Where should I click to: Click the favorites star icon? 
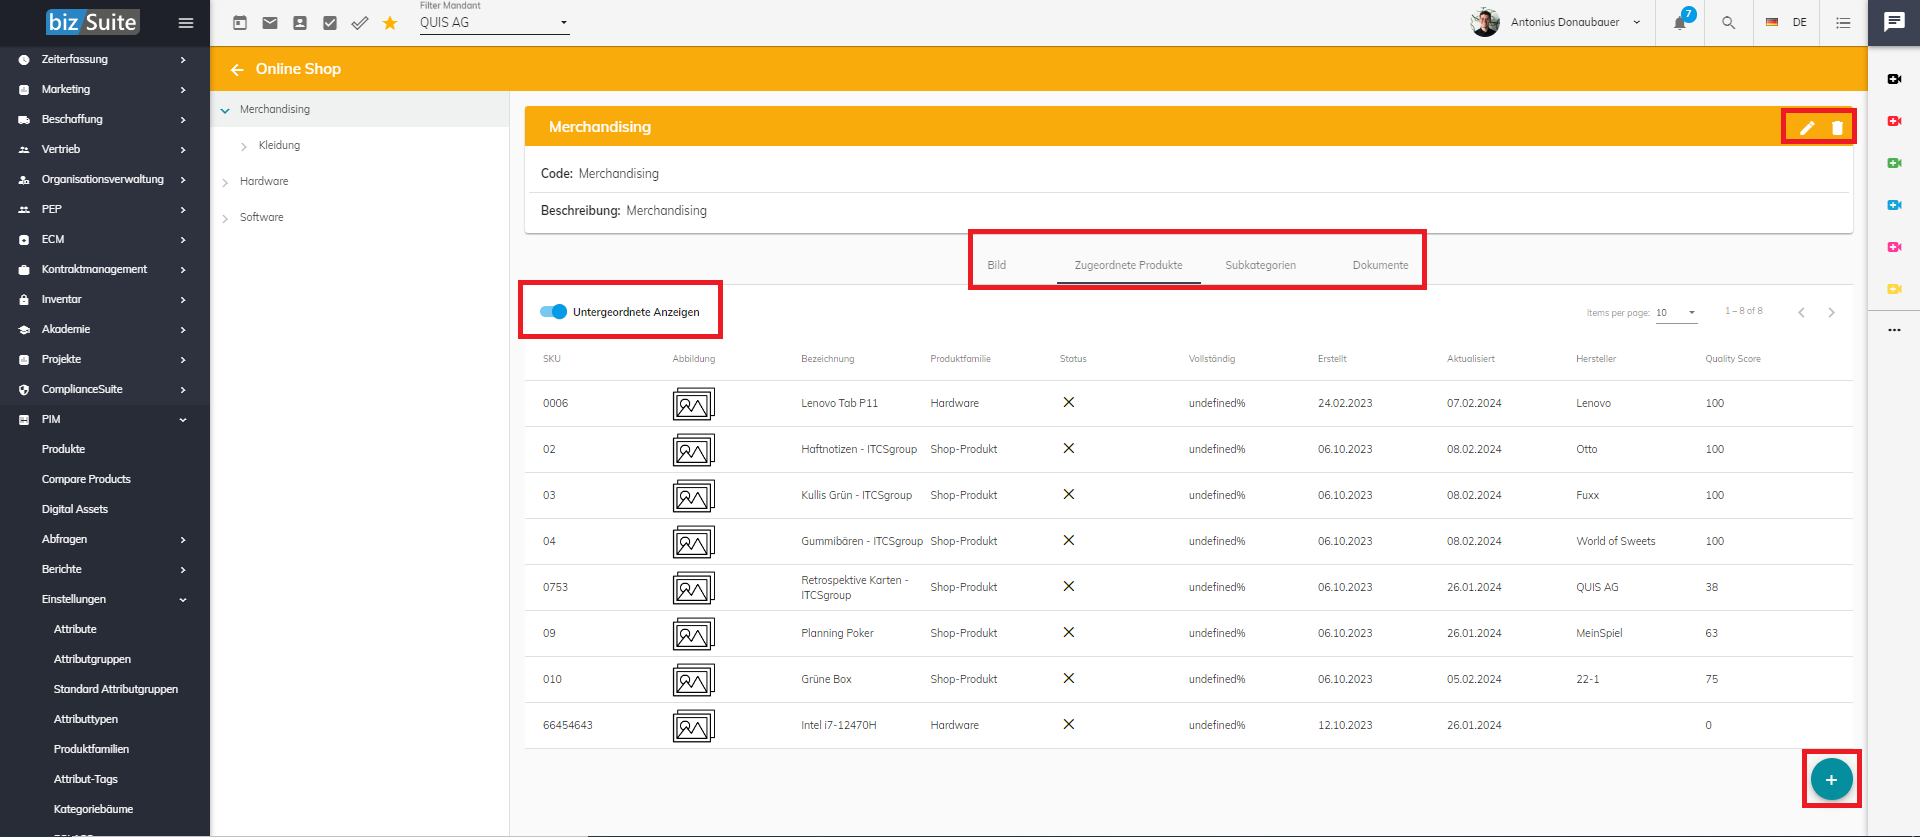tap(390, 22)
